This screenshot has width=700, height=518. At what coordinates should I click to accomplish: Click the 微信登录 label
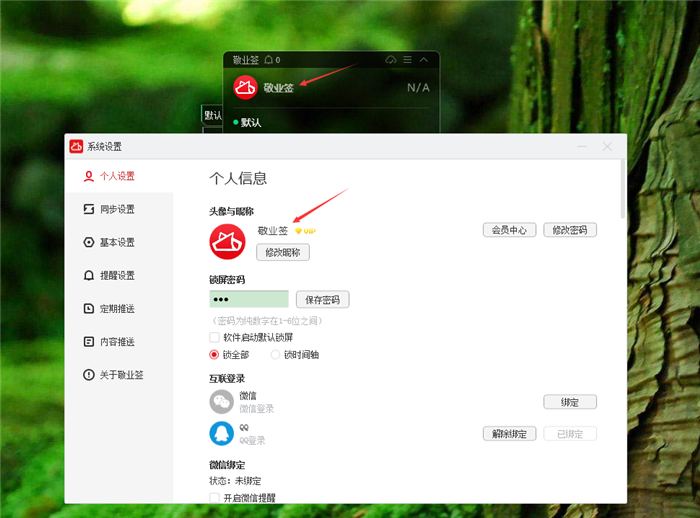point(256,409)
